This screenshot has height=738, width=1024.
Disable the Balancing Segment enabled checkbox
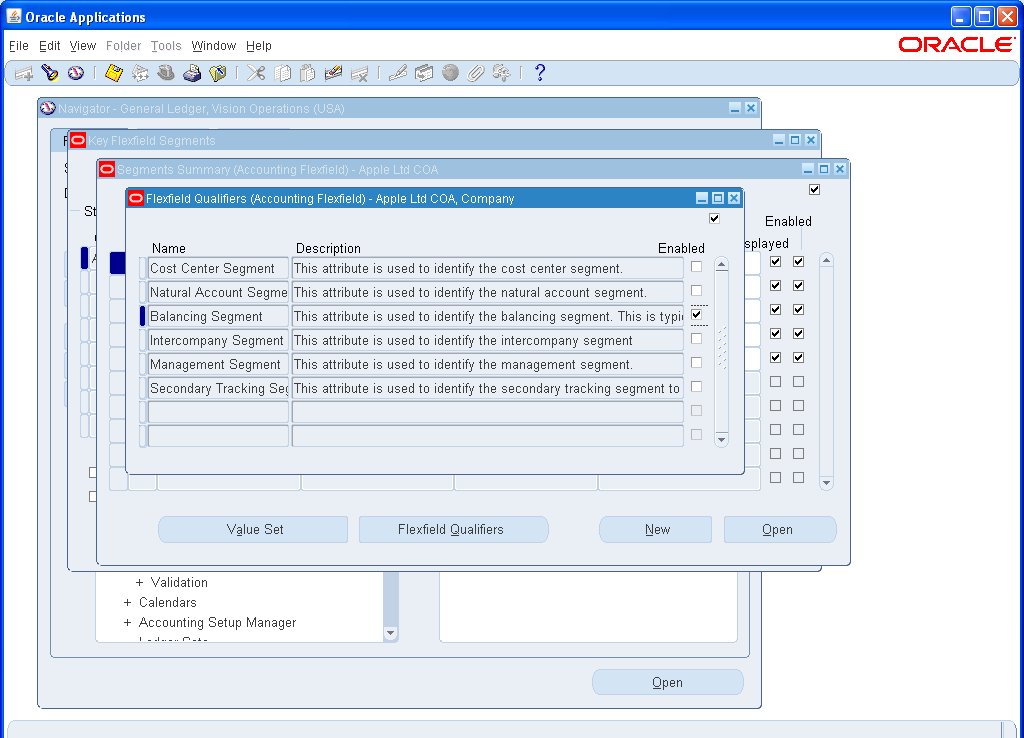(697, 314)
